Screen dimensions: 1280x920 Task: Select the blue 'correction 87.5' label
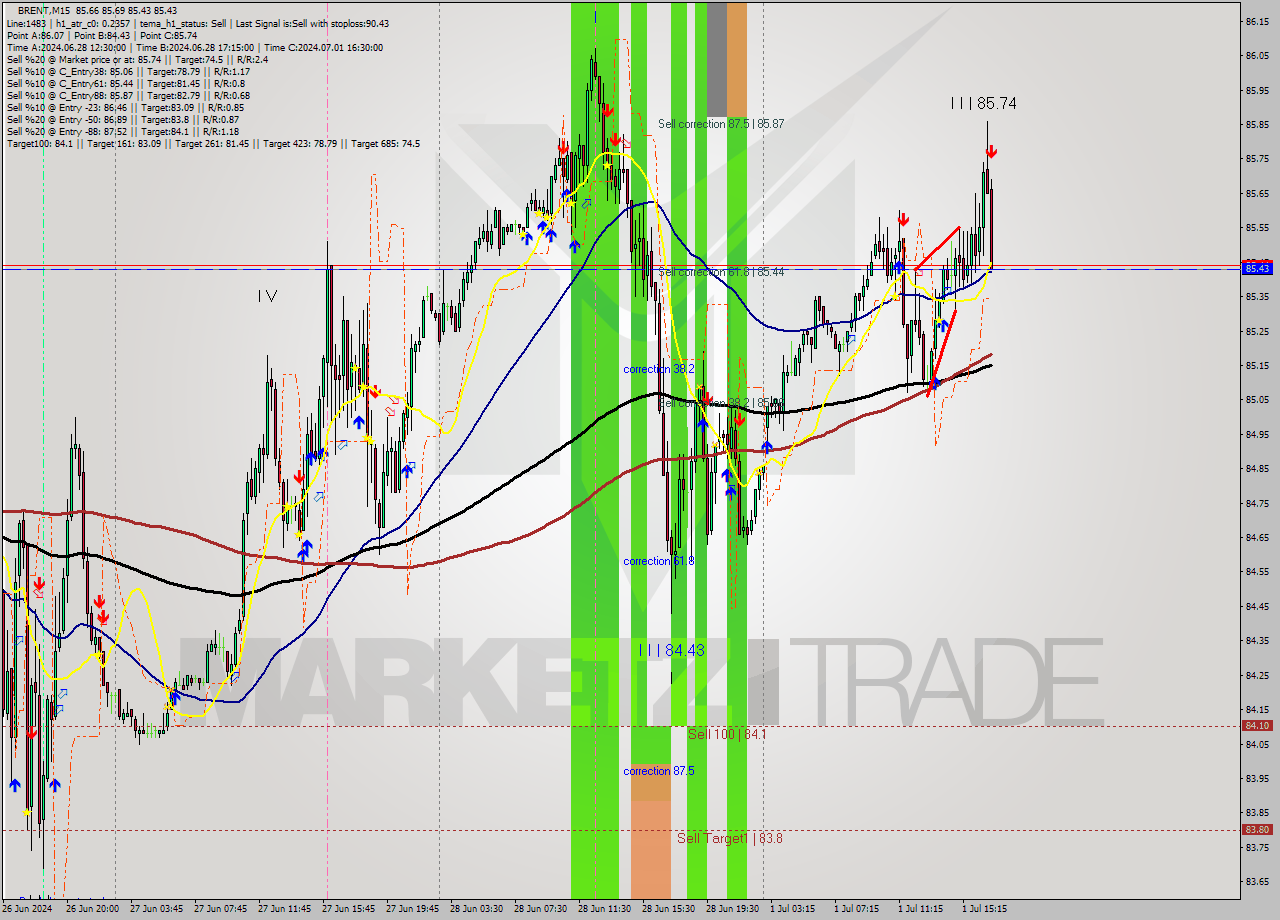[659, 771]
